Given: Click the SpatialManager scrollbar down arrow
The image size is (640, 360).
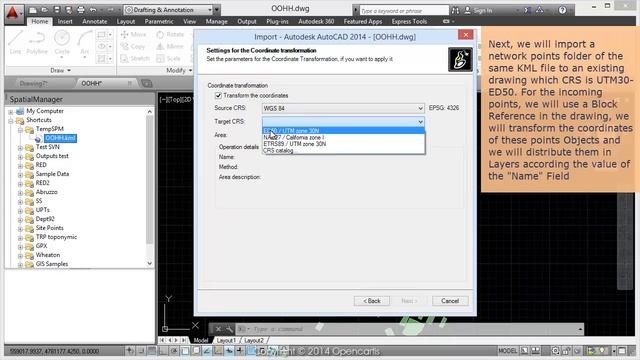Looking at the screenshot, I should (x=149, y=264).
